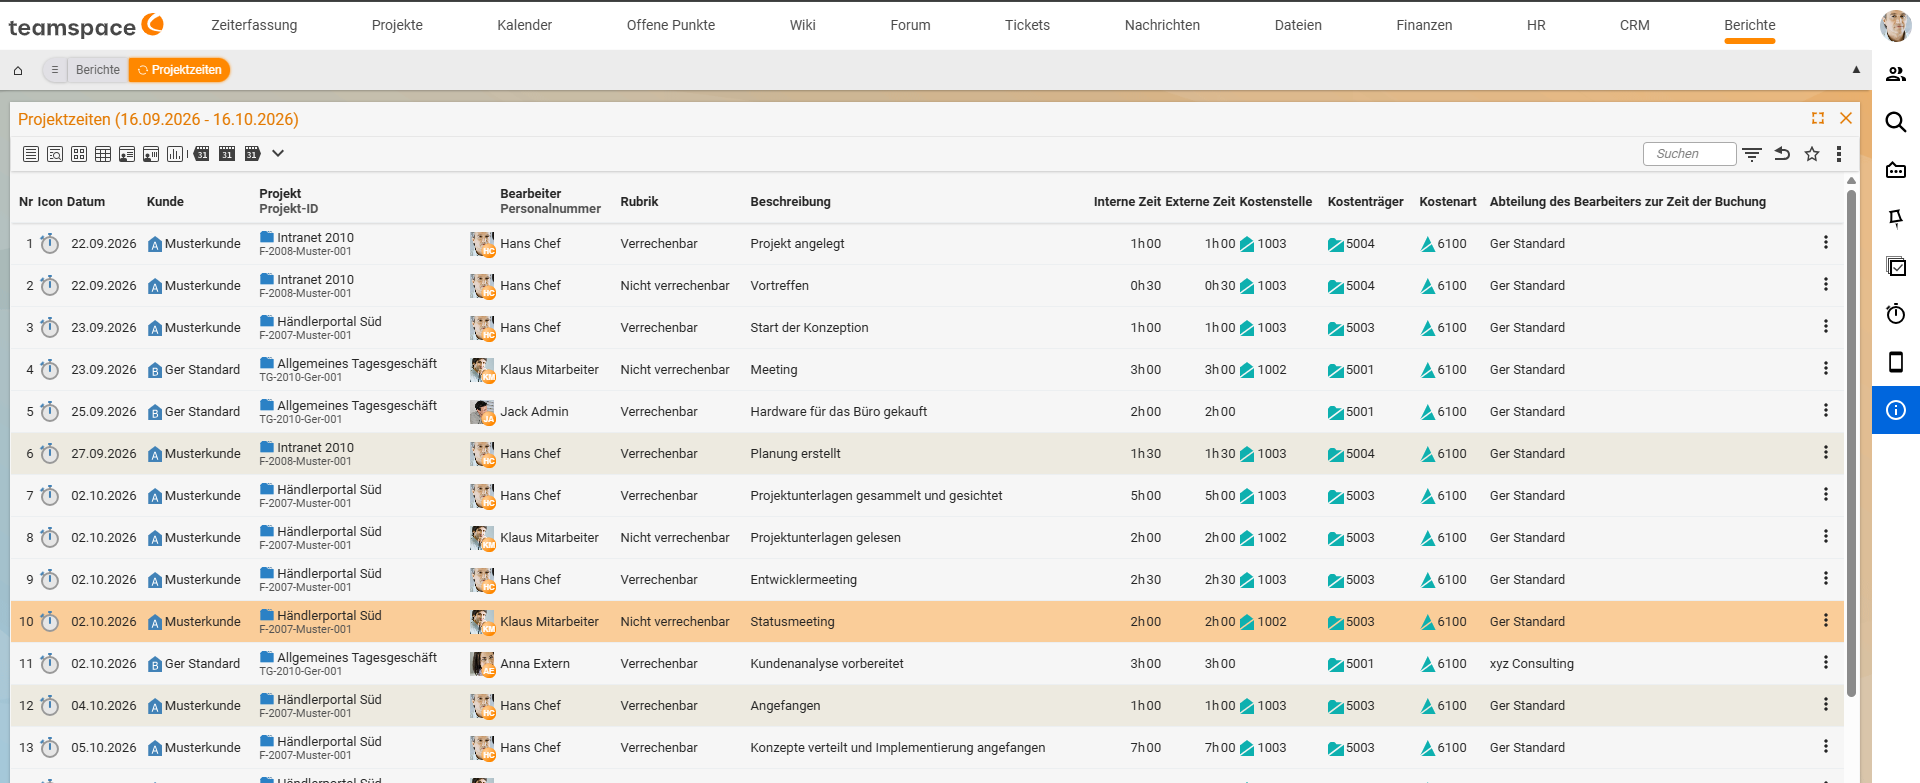Image resolution: width=1920 pixels, height=783 pixels.
Task: Enlarge the Projektzeiten panel to fullscreen
Action: click(x=1818, y=118)
